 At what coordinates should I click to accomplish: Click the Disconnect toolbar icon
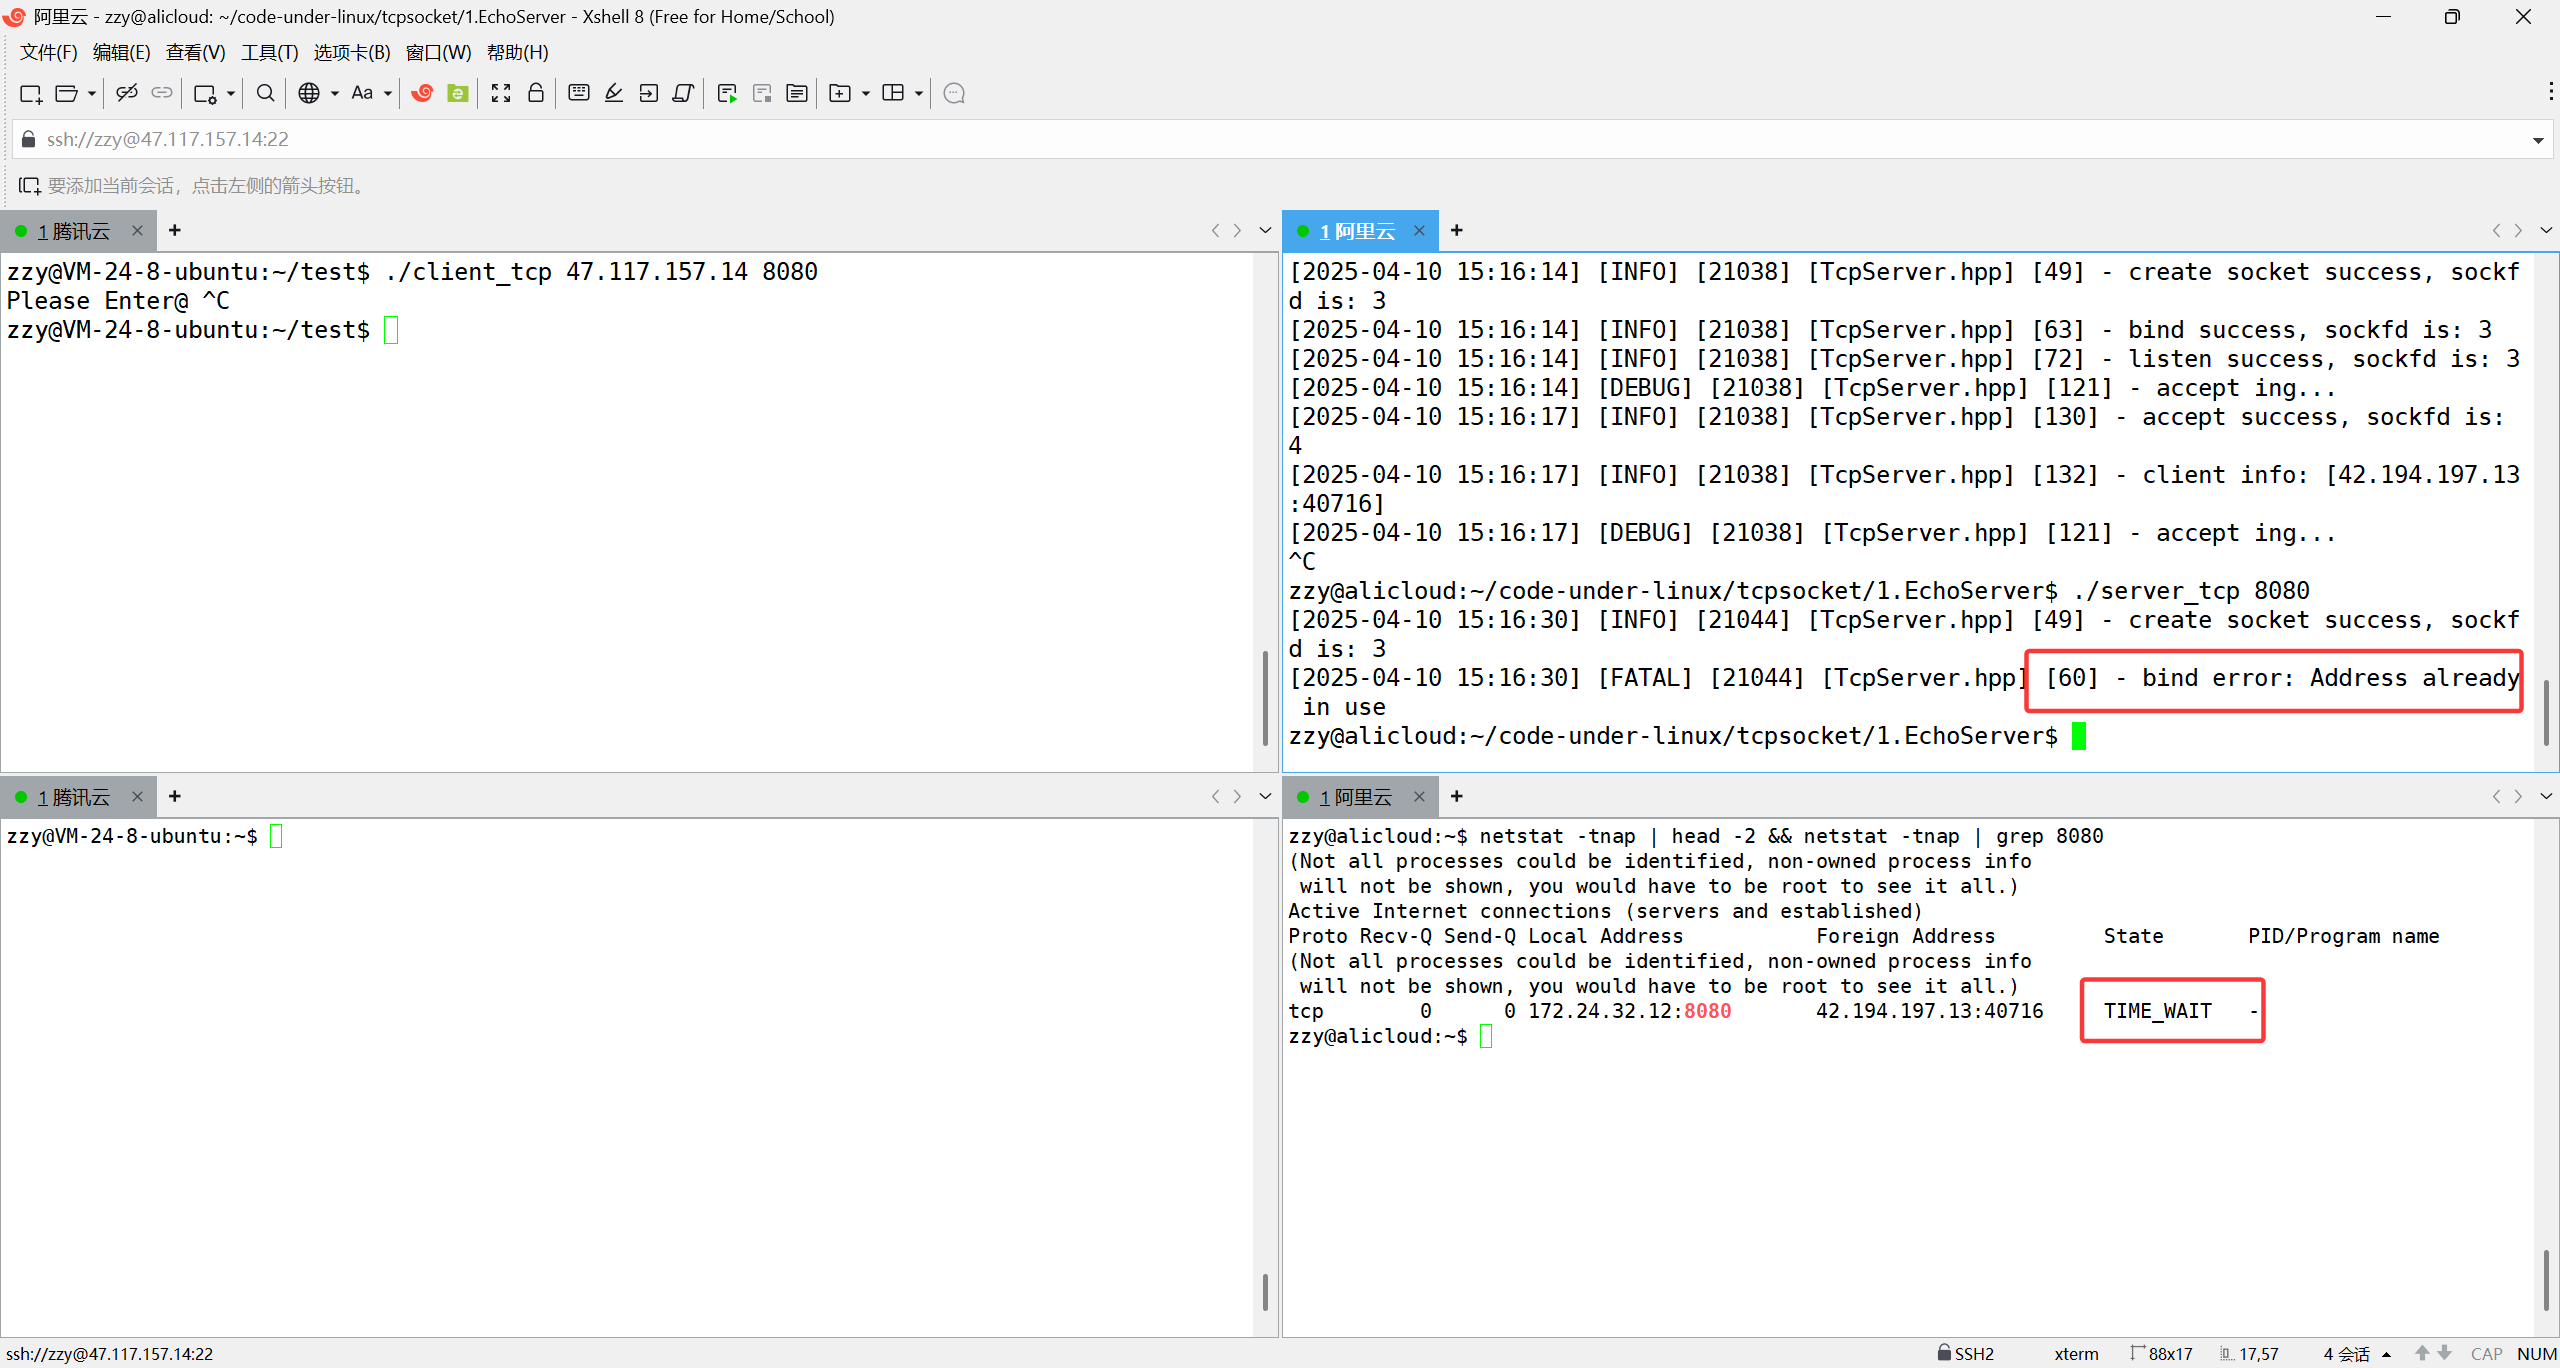click(126, 93)
